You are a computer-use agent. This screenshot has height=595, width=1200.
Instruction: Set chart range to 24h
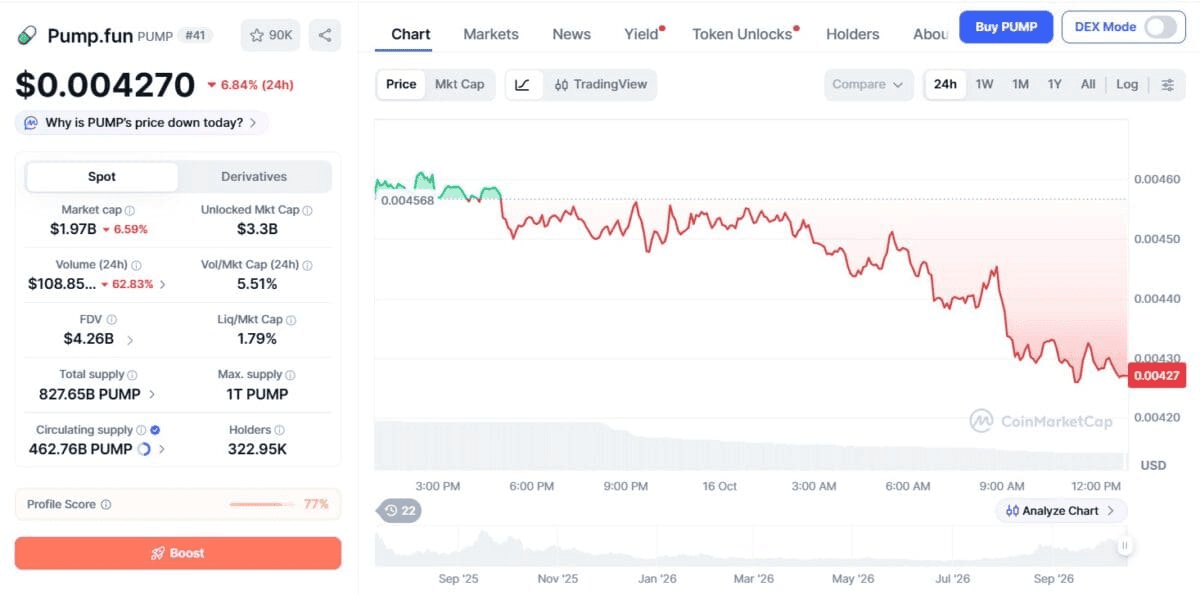[945, 84]
